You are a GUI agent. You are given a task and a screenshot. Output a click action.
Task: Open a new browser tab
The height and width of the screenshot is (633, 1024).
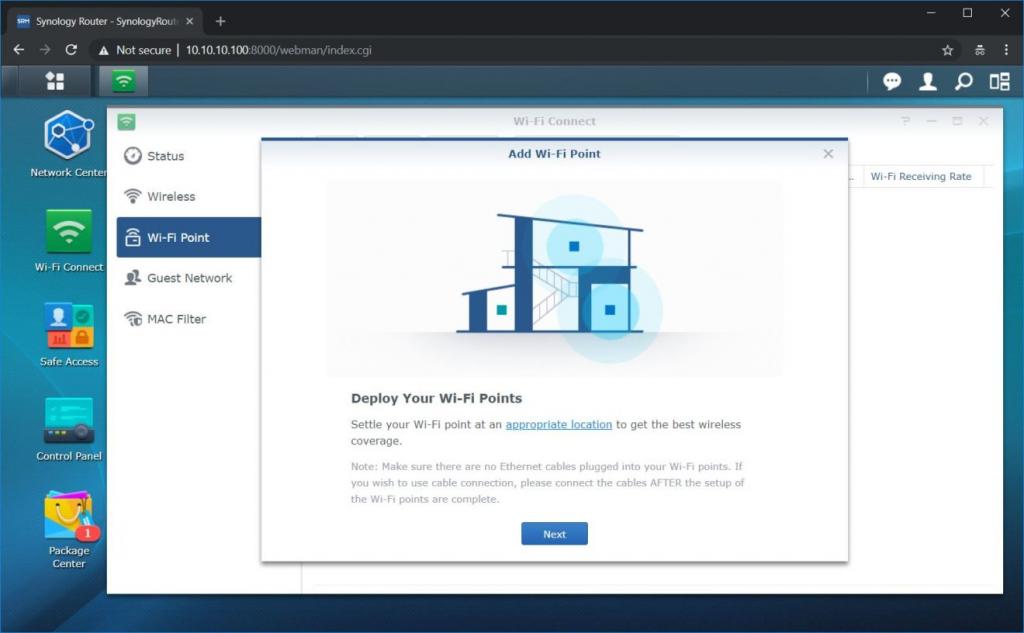tap(221, 21)
